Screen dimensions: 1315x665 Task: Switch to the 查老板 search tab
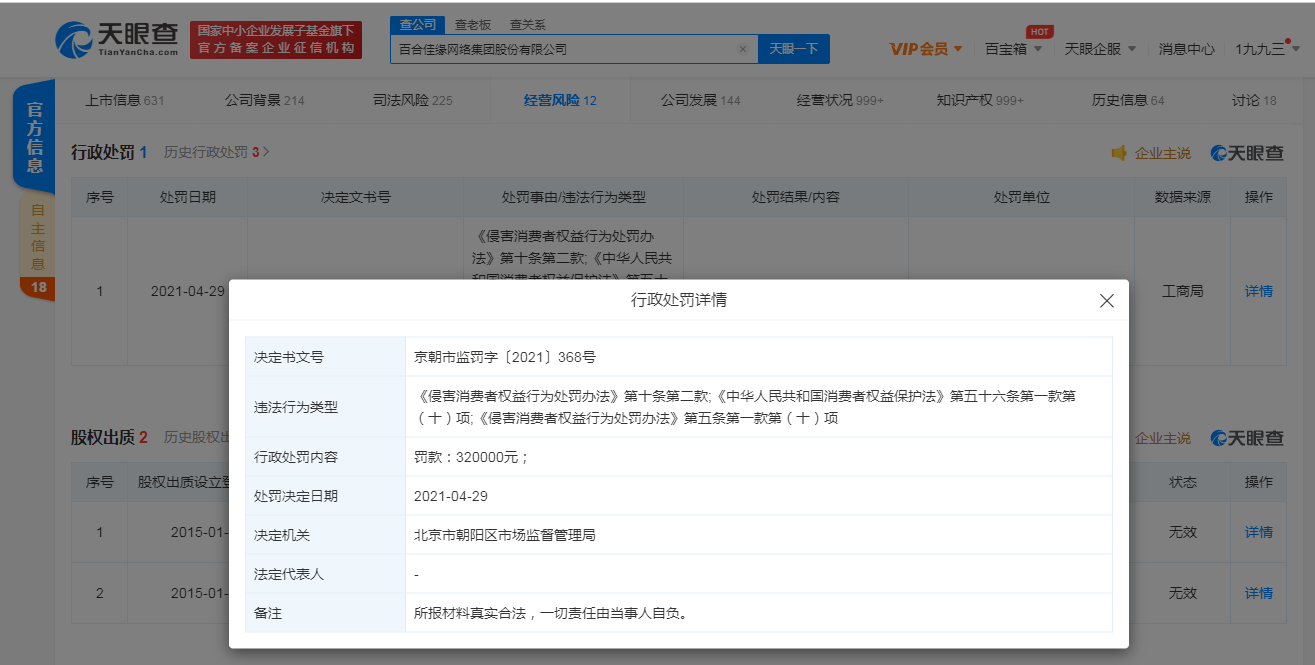[x=473, y=24]
